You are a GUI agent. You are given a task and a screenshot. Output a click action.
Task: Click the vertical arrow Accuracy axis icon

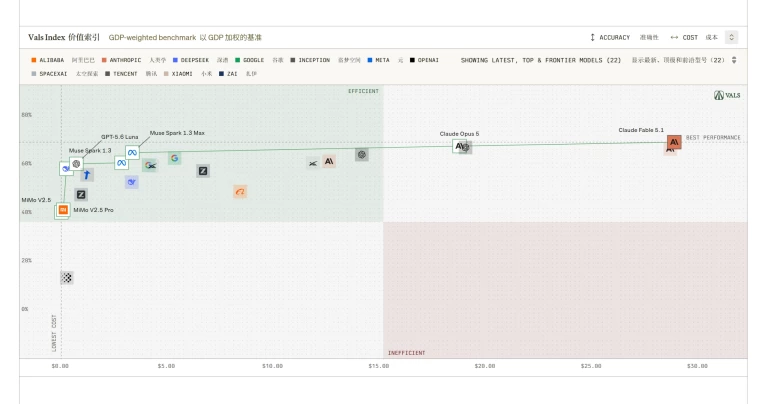(592, 37)
